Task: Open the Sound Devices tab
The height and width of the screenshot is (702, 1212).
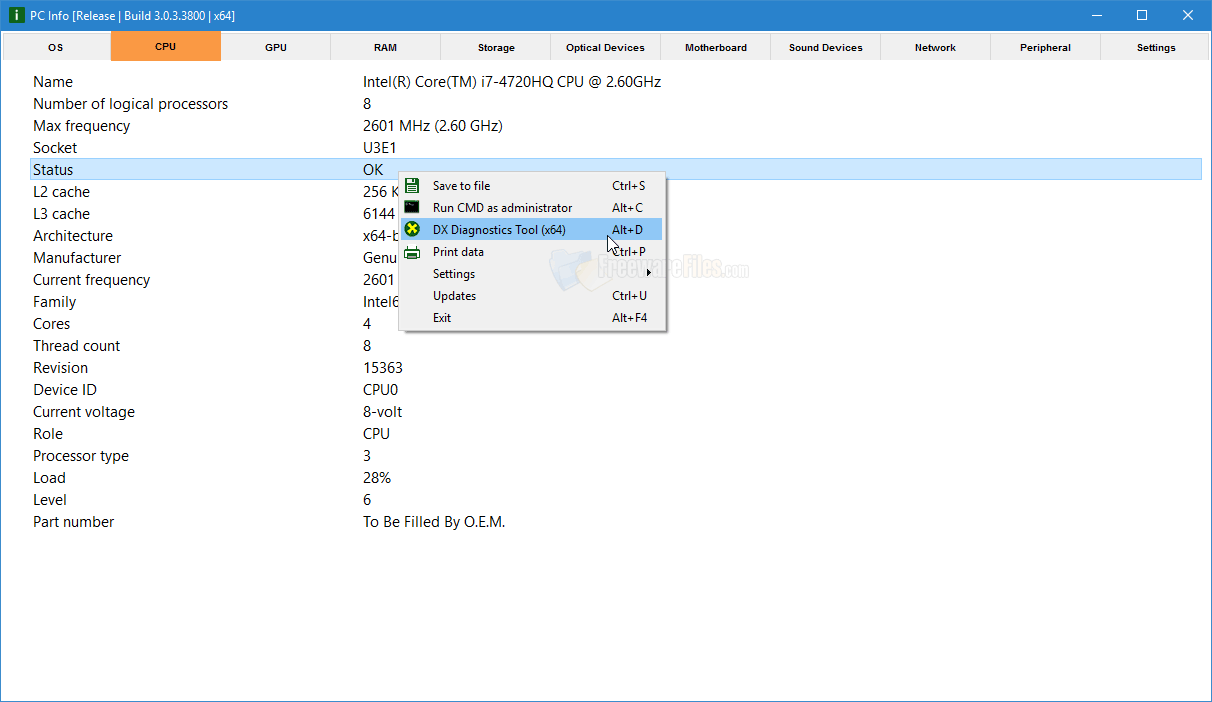Action: pyautogui.click(x=825, y=46)
